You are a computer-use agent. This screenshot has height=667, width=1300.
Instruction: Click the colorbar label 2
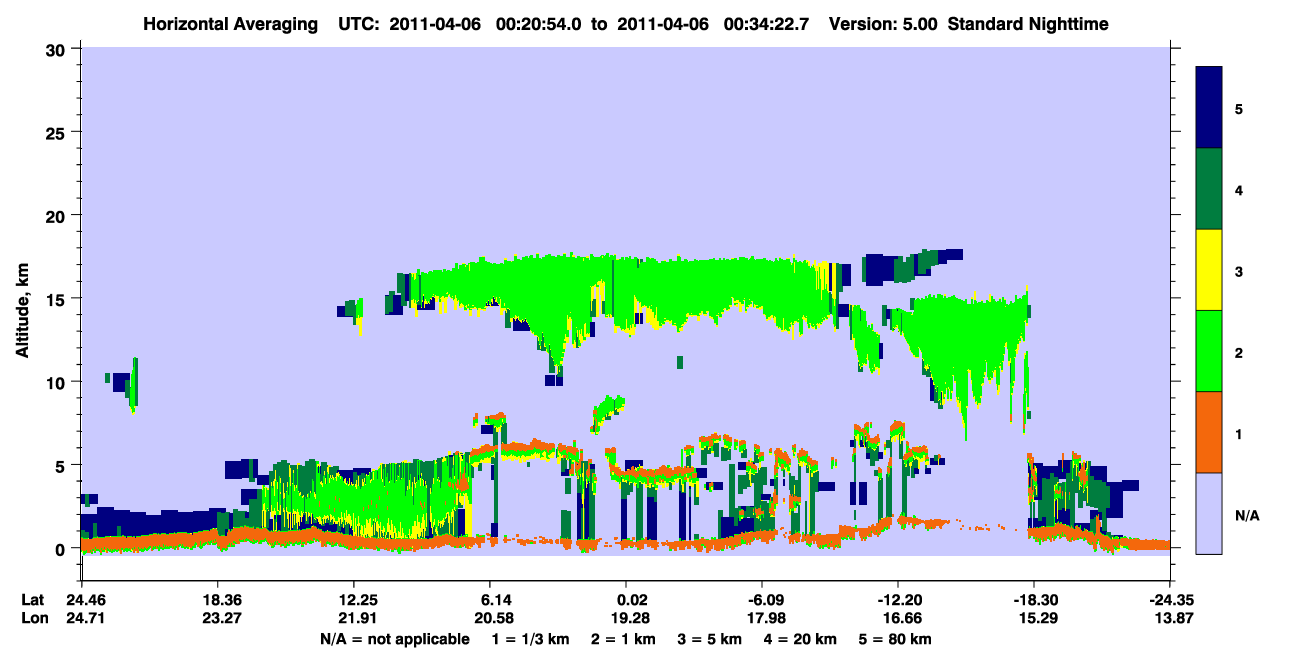pyautogui.click(x=1239, y=352)
